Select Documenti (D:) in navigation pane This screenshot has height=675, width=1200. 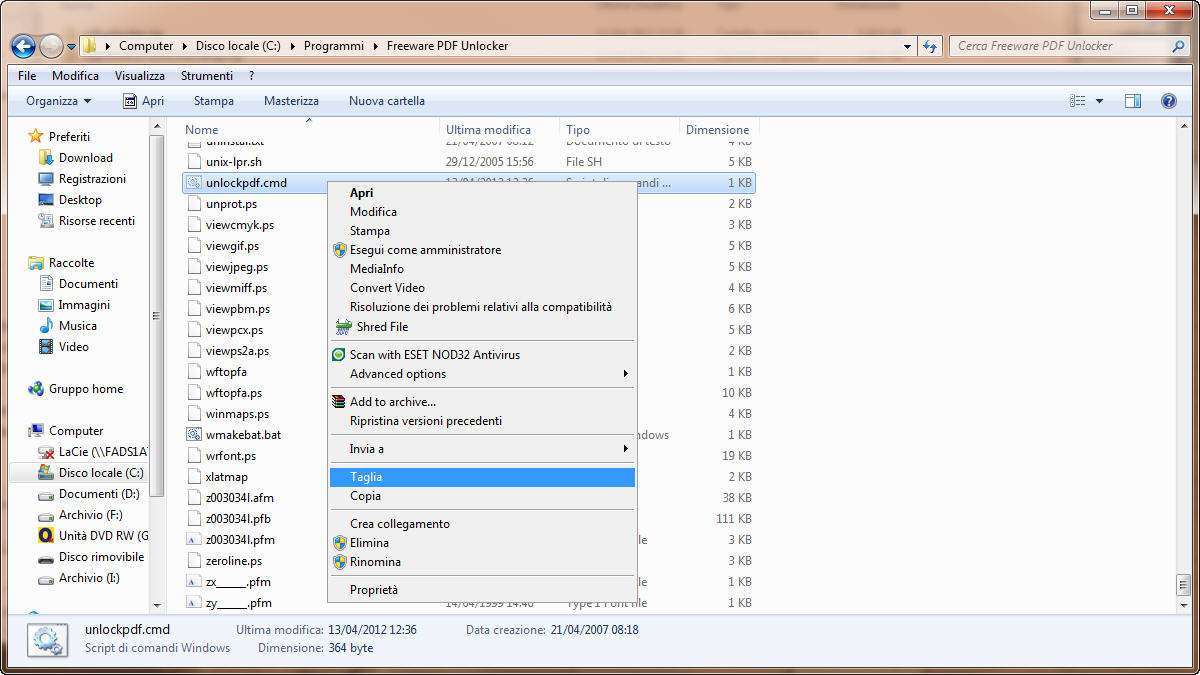click(x=98, y=494)
